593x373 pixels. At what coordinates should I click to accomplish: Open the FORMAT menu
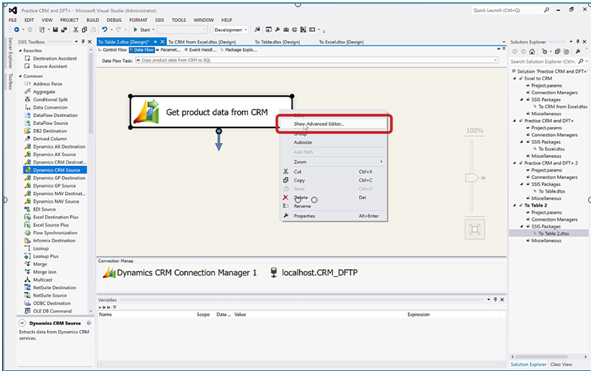[138, 20]
